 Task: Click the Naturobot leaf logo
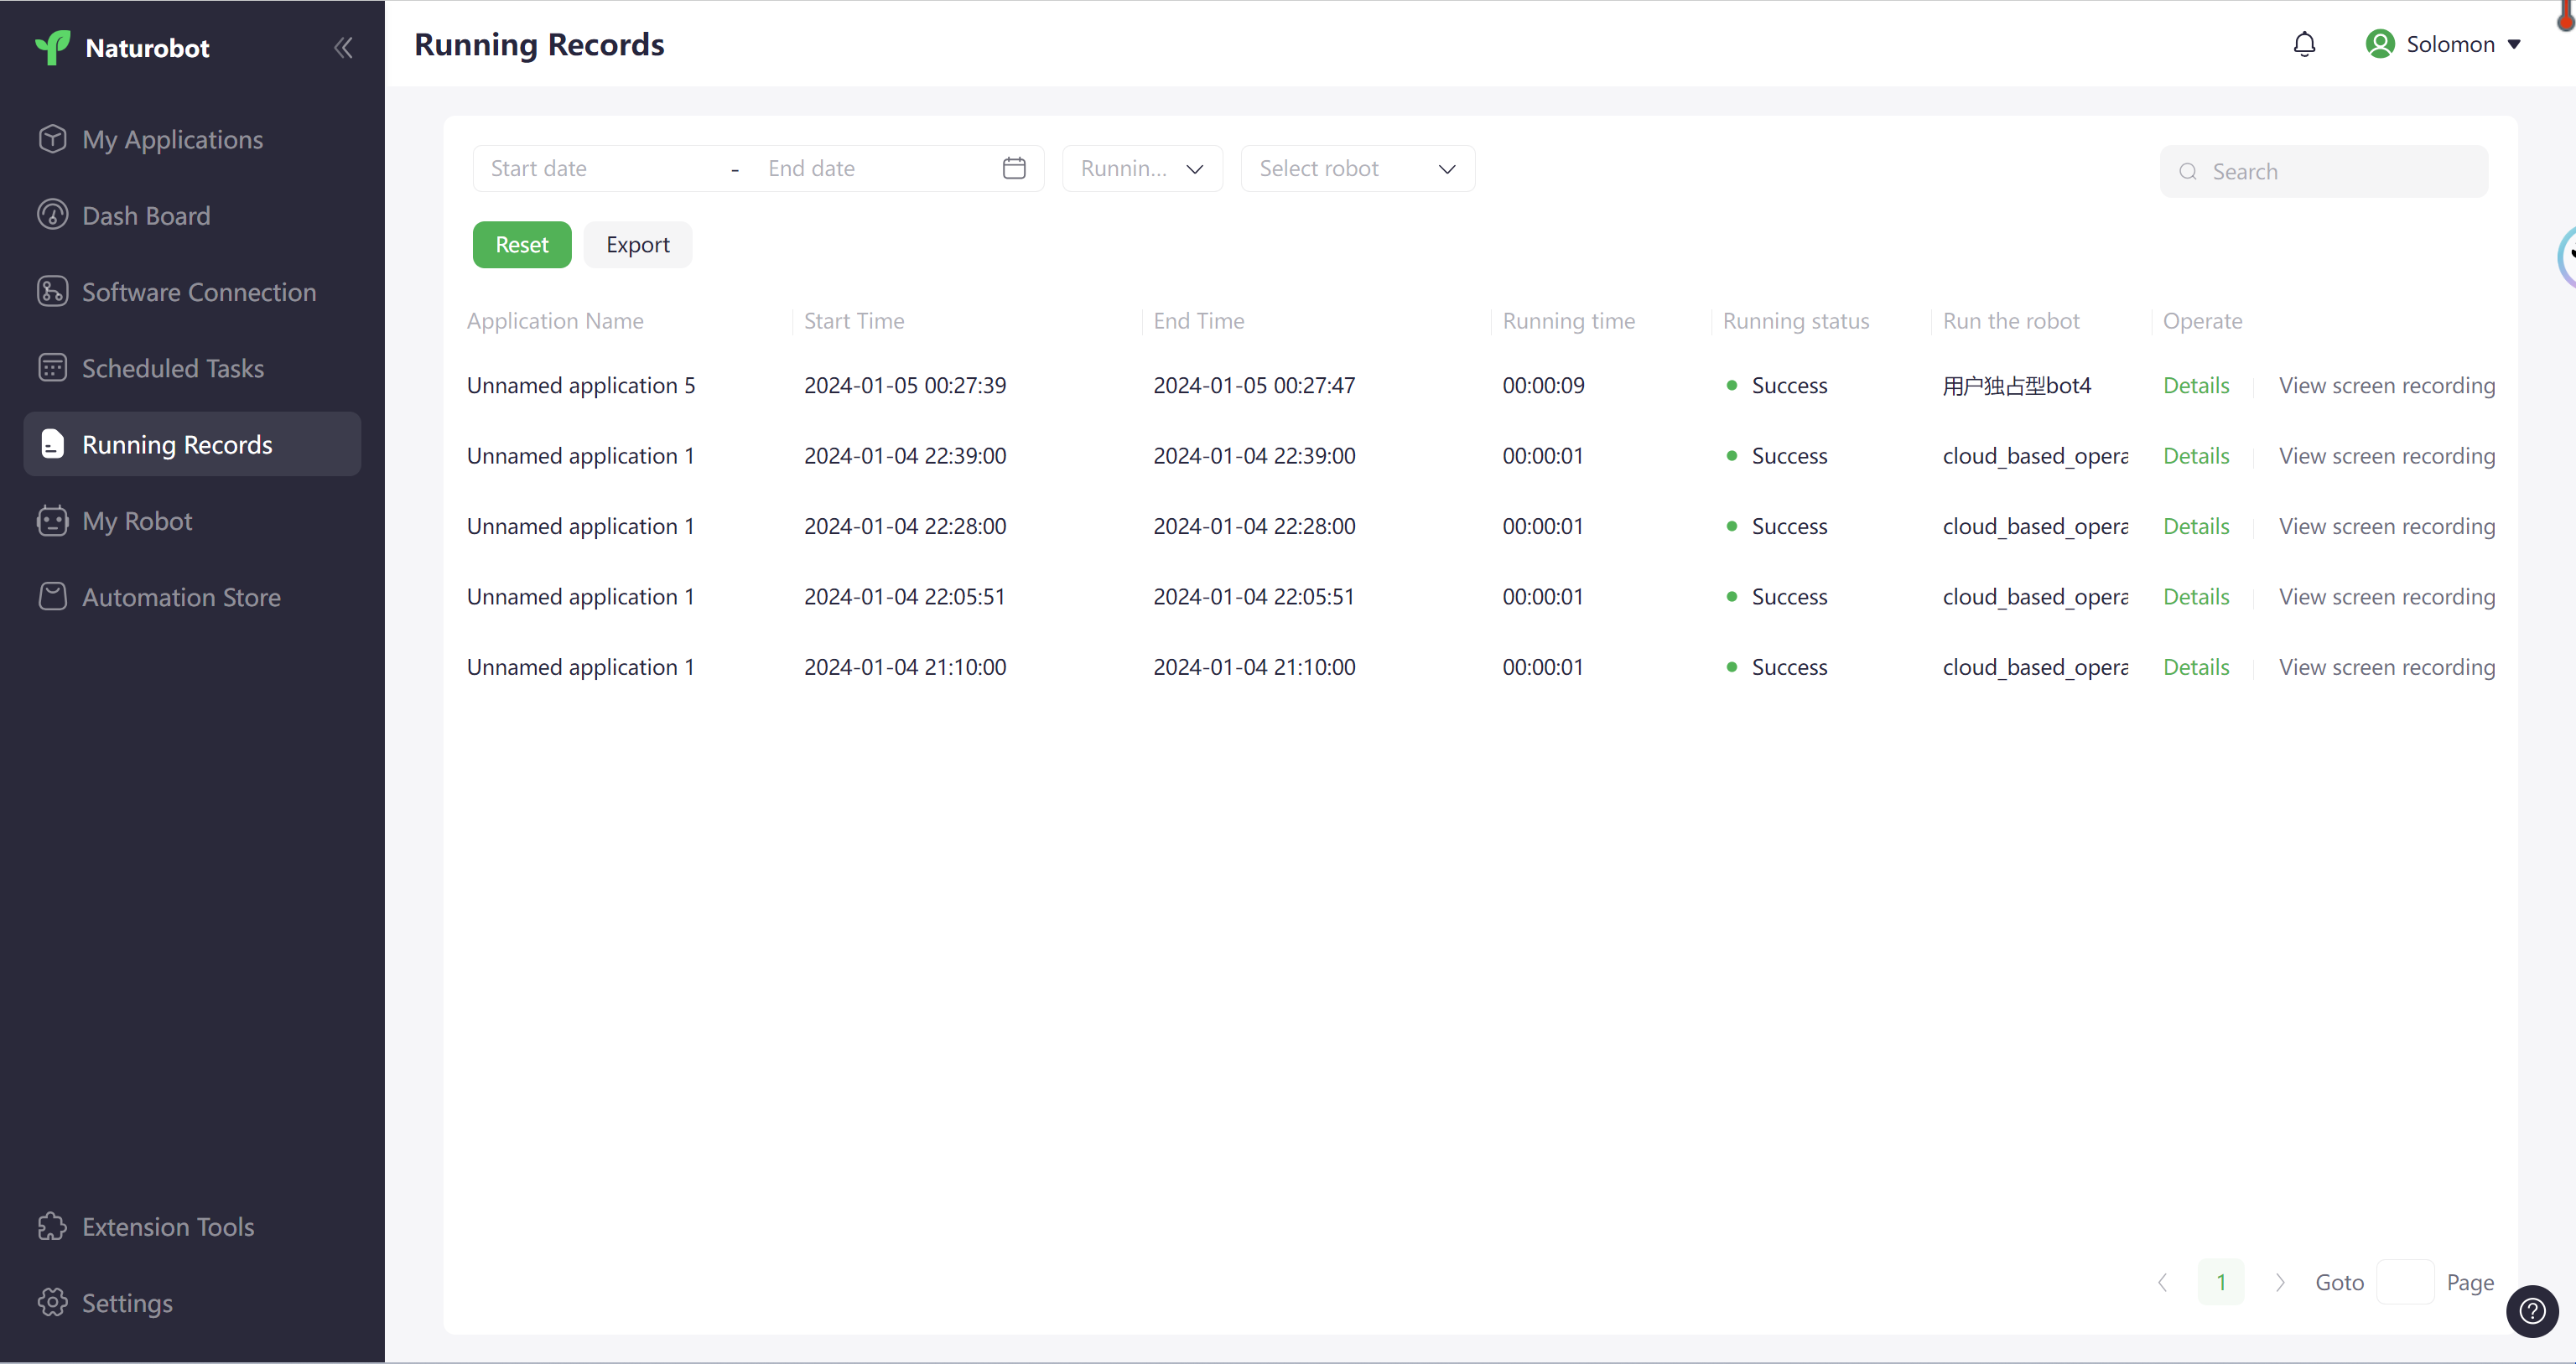click(x=52, y=47)
